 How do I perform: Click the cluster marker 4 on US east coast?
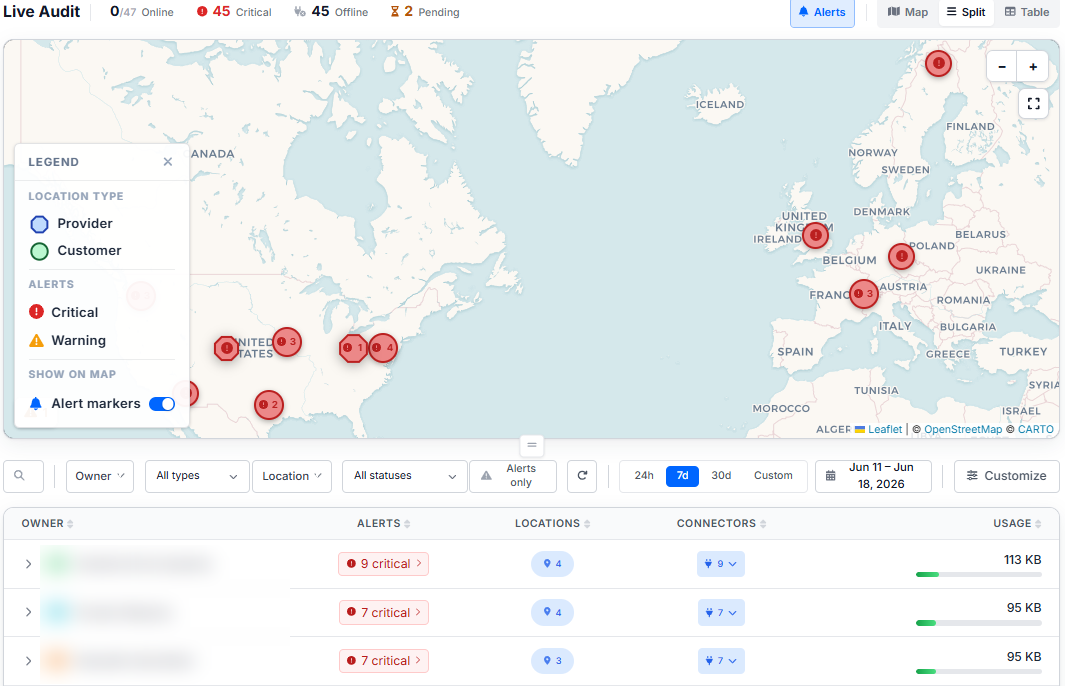[383, 348]
